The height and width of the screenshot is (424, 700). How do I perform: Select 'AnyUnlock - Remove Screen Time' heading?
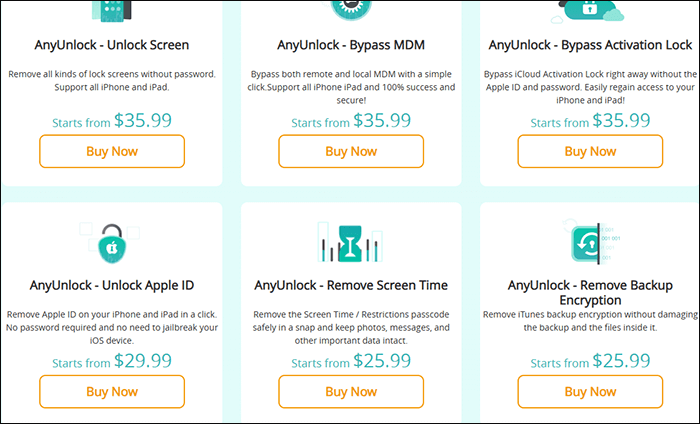pos(351,285)
